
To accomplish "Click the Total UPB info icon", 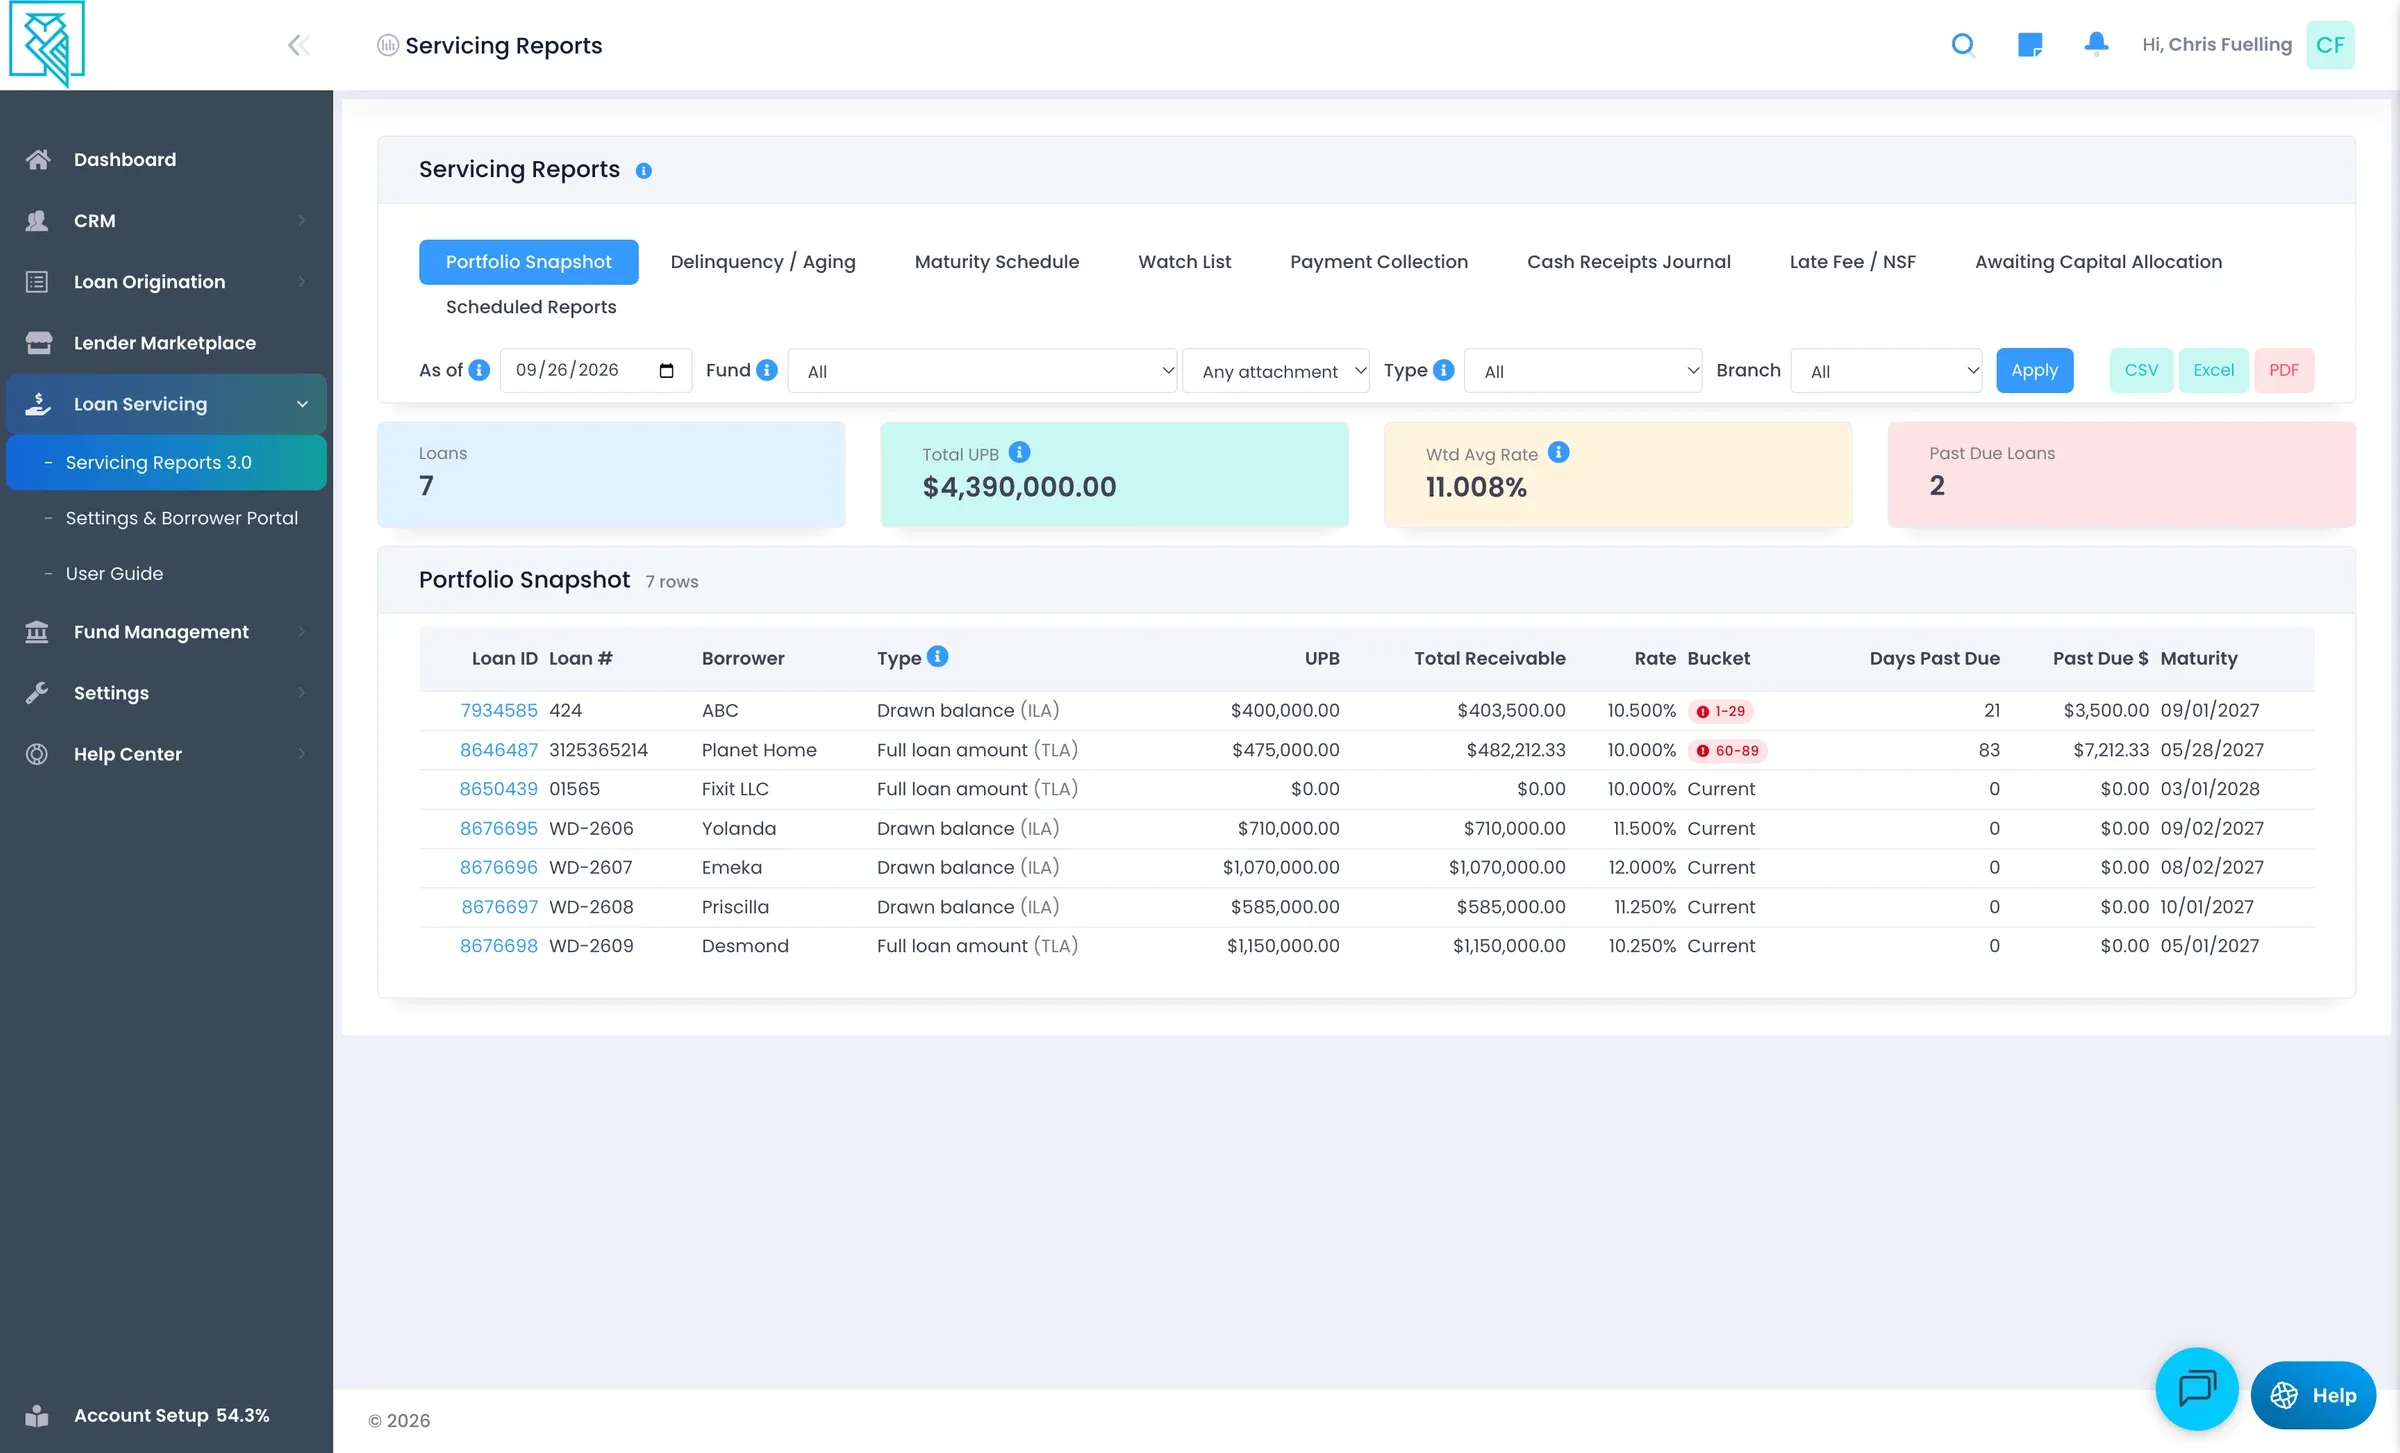I will coord(1019,452).
